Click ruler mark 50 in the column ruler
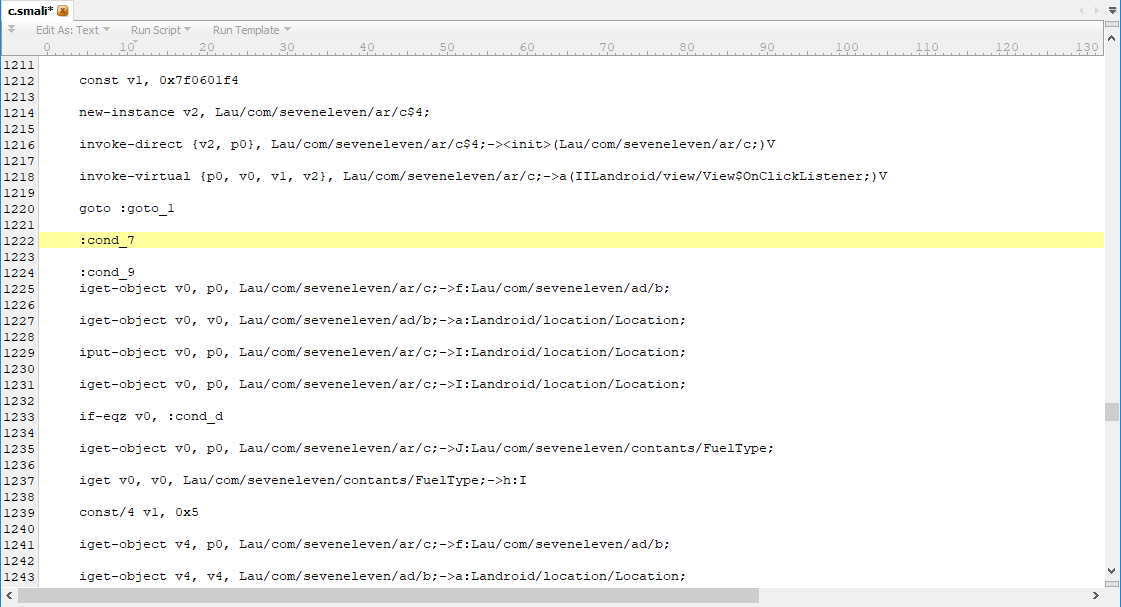The width and height of the screenshot is (1121, 607). [x=447, y=47]
